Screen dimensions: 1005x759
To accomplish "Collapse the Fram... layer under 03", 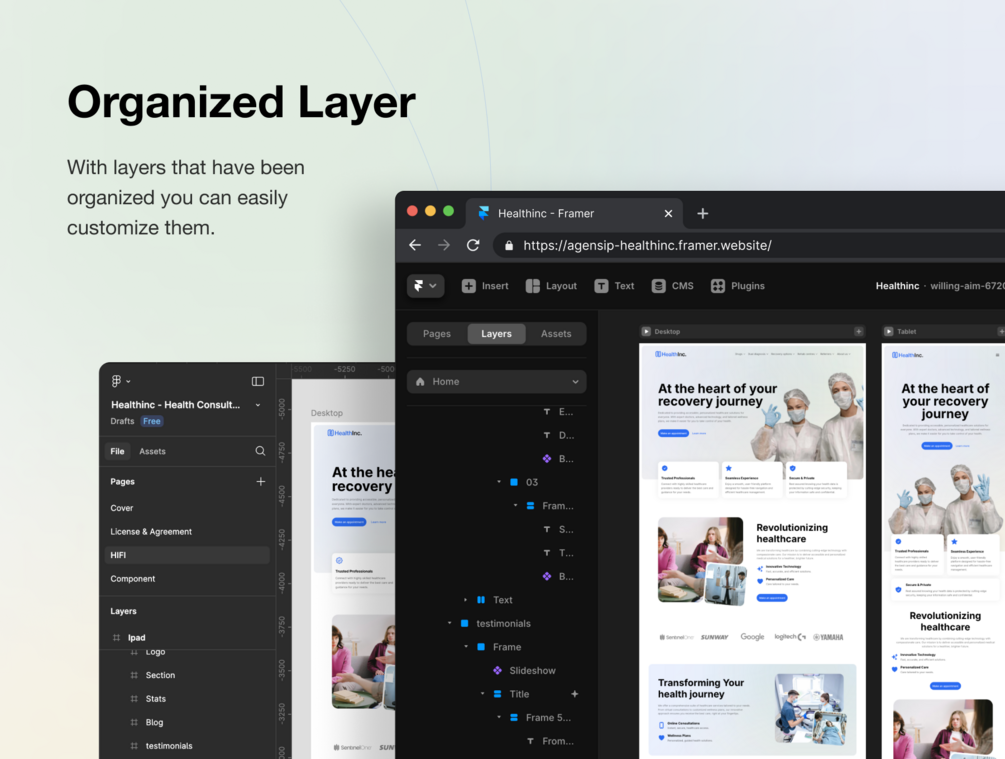I will point(515,506).
